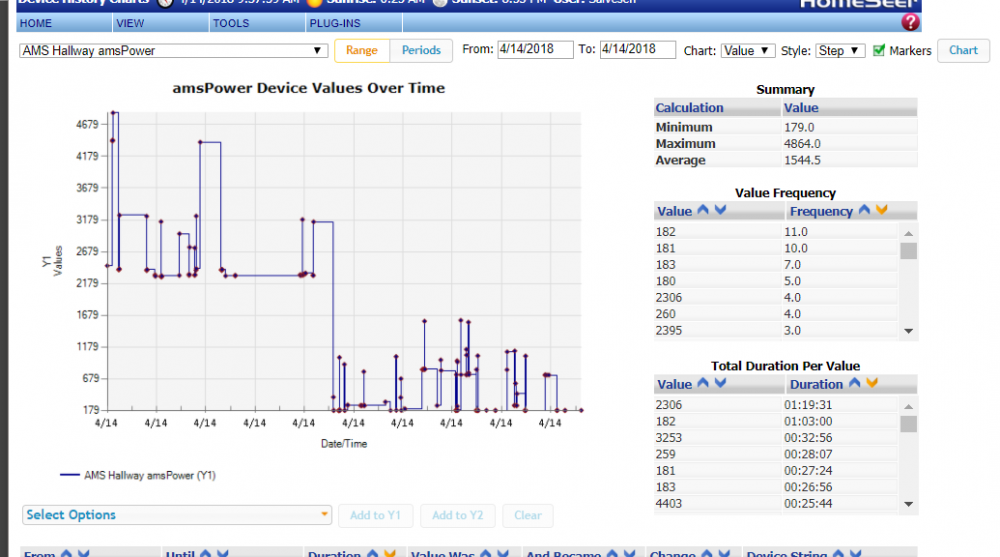Switch to Range mode
The height and width of the screenshot is (557, 1000).
click(362, 50)
